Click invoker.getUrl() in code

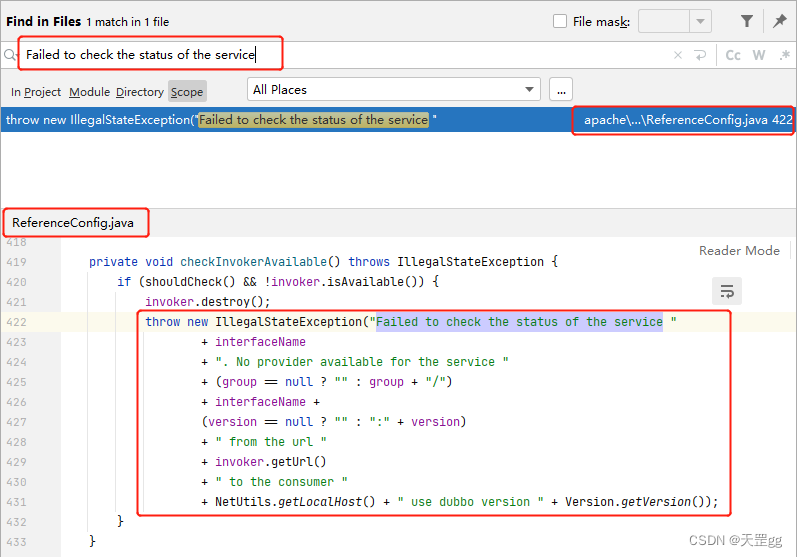click(270, 462)
